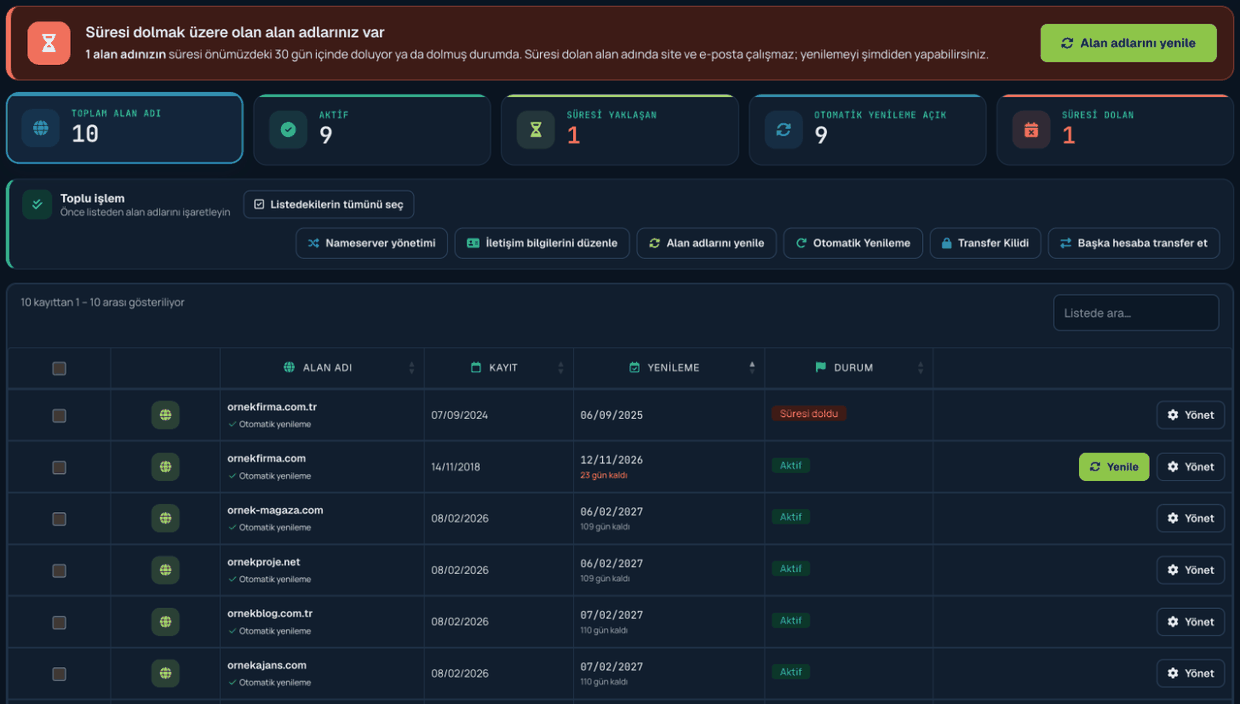
Task: Sort the table by Yenileme column
Action: pyautogui.click(x=669, y=368)
